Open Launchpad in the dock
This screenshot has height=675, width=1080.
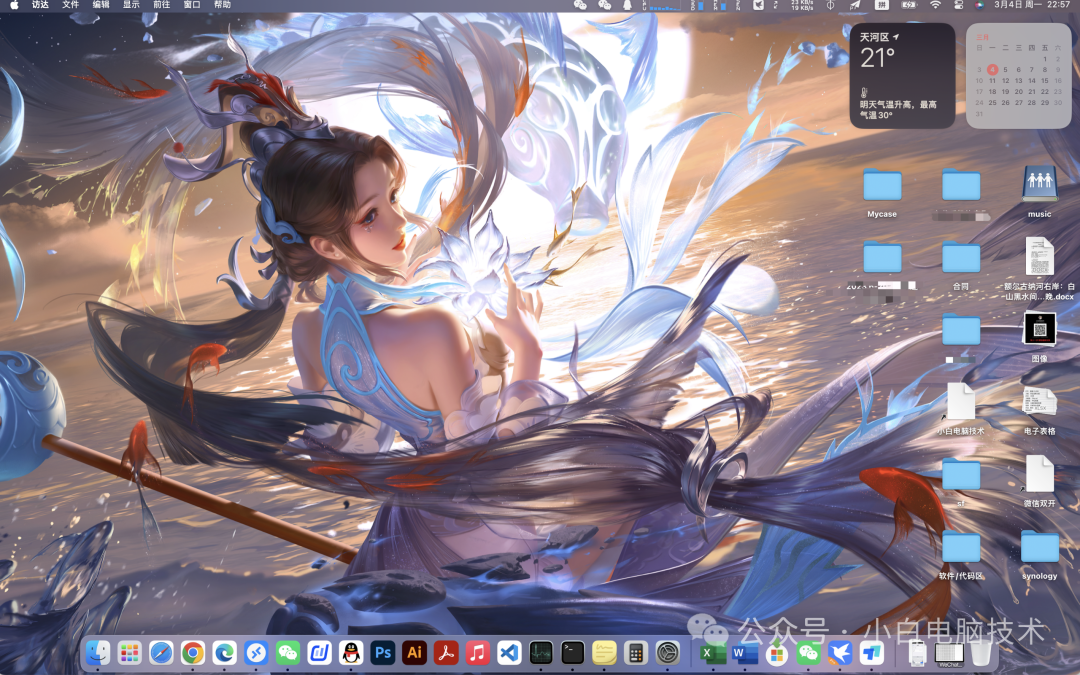129,652
